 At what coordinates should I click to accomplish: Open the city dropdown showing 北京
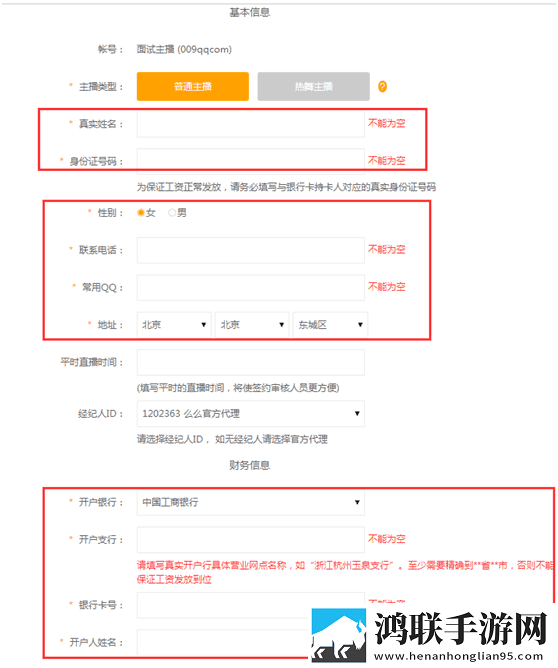tap(252, 325)
